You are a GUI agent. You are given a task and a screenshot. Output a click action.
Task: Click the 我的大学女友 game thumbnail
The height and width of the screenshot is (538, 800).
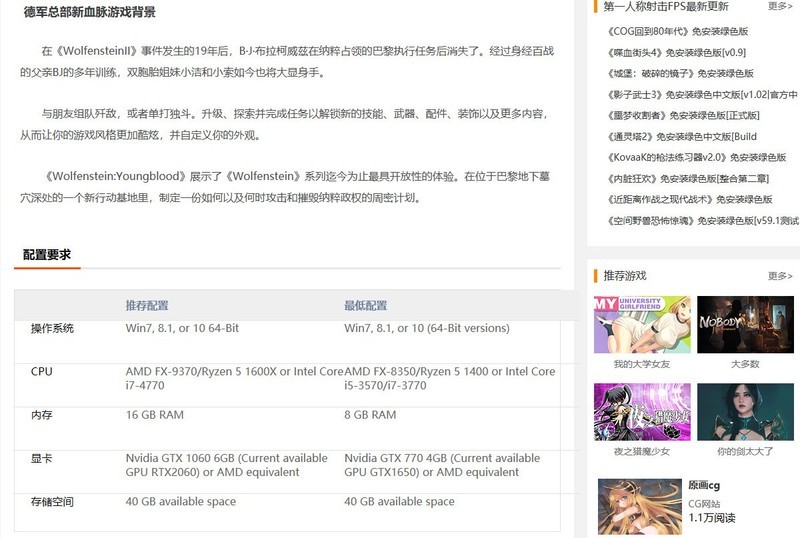642,325
